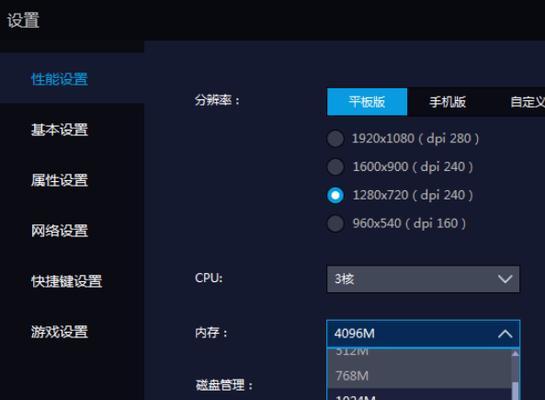This screenshot has width=545, height=400.
Task: Pick the 960x540 dpi 160 resolution
Action: point(335,223)
